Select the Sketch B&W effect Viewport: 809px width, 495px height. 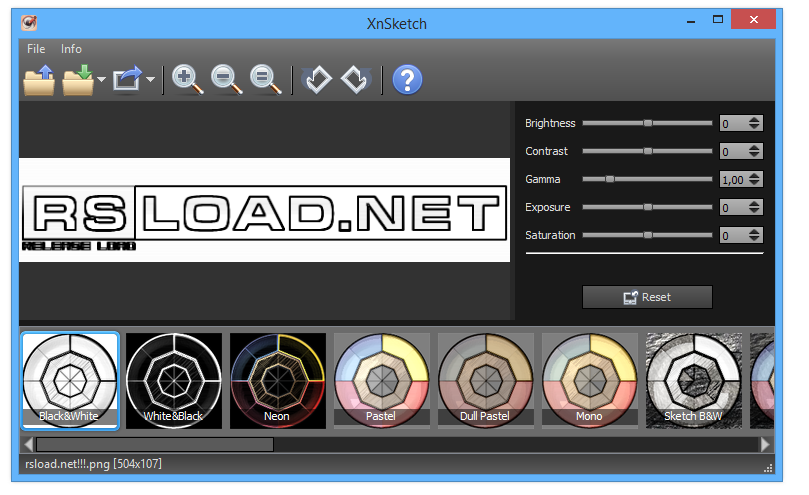(x=694, y=381)
